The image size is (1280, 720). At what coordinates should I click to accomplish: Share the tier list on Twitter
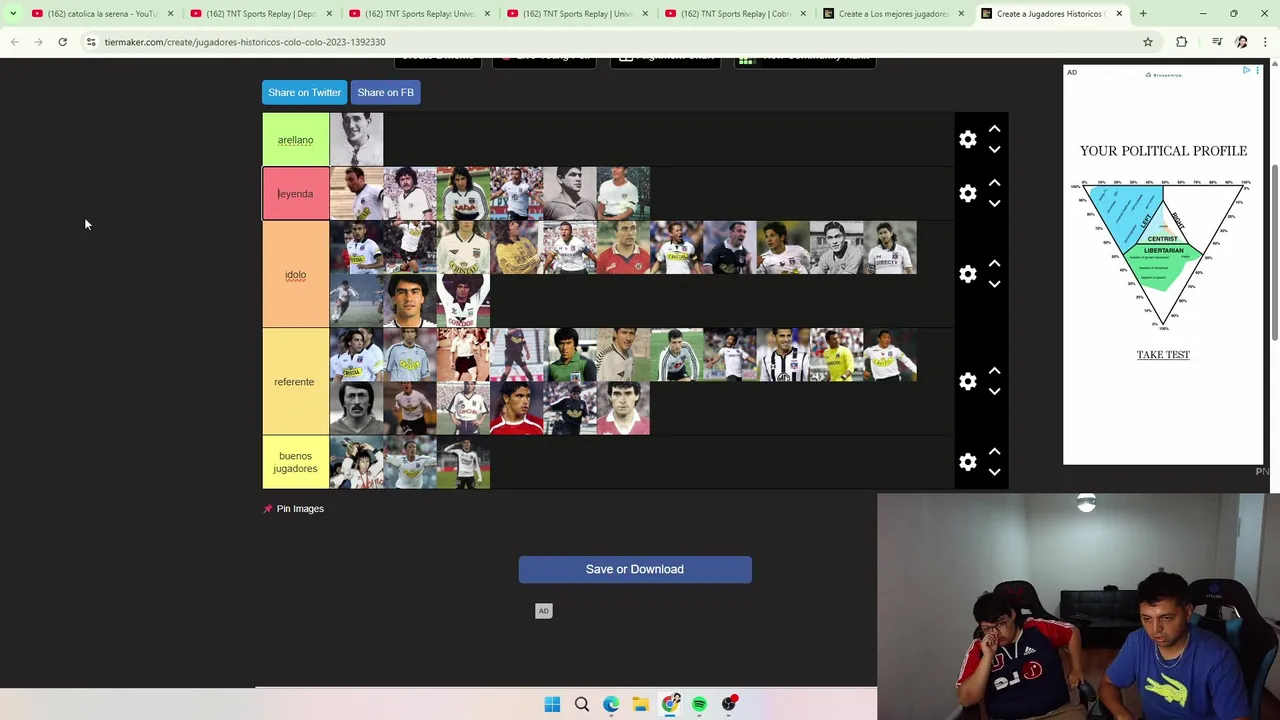click(304, 92)
